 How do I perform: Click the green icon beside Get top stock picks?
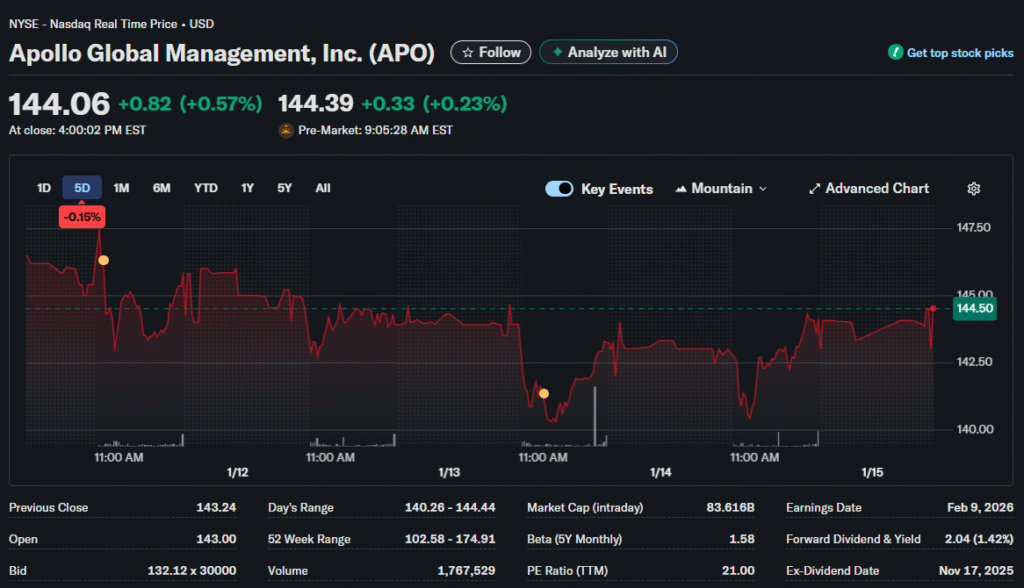895,53
